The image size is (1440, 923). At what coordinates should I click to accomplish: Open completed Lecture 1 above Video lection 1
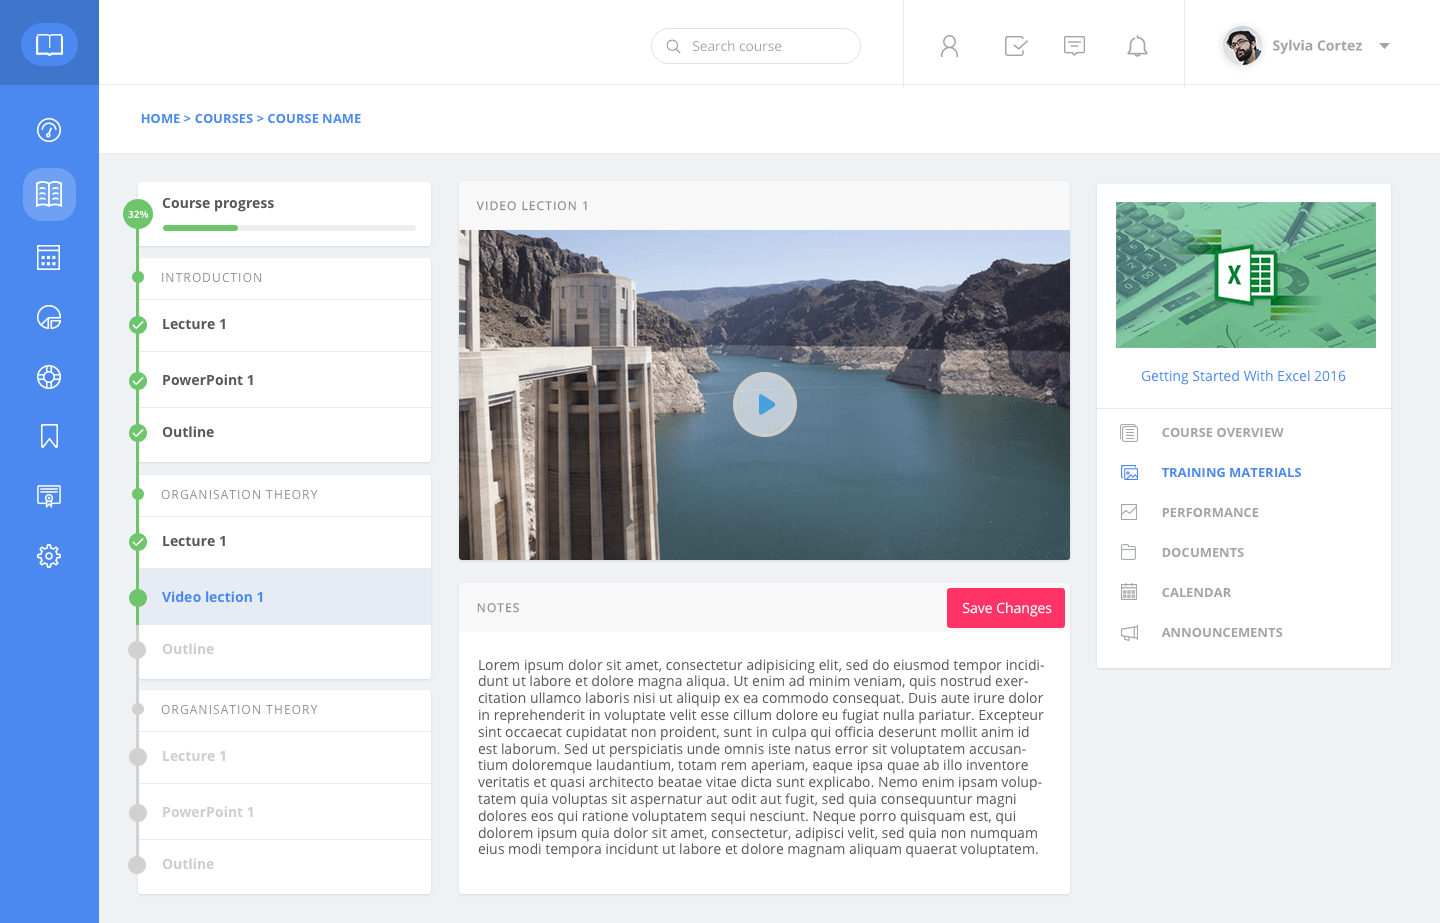[285, 542]
